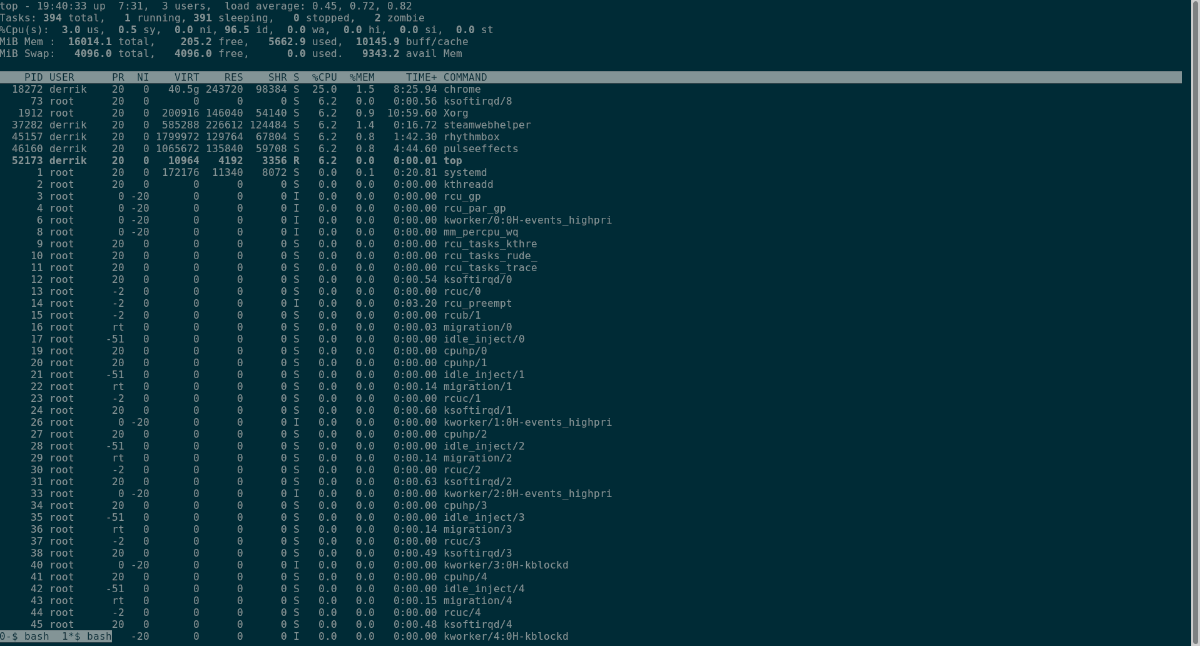Select the rcu_par_gp command name
This screenshot has height=646, width=1200.
[x=475, y=208]
